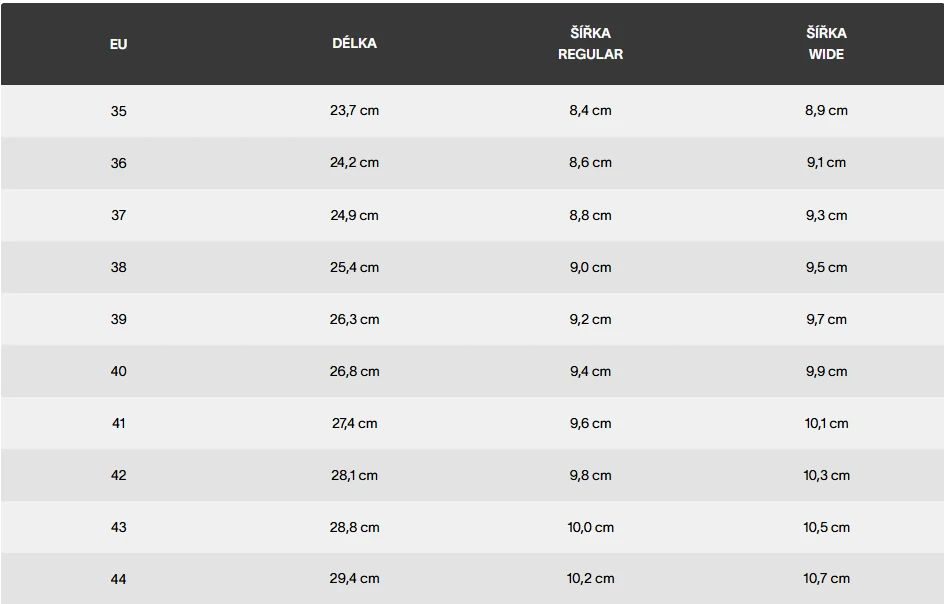This screenshot has height=604, width=944.
Task: Click the 28,8 cm length value
Action: [x=355, y=528]
